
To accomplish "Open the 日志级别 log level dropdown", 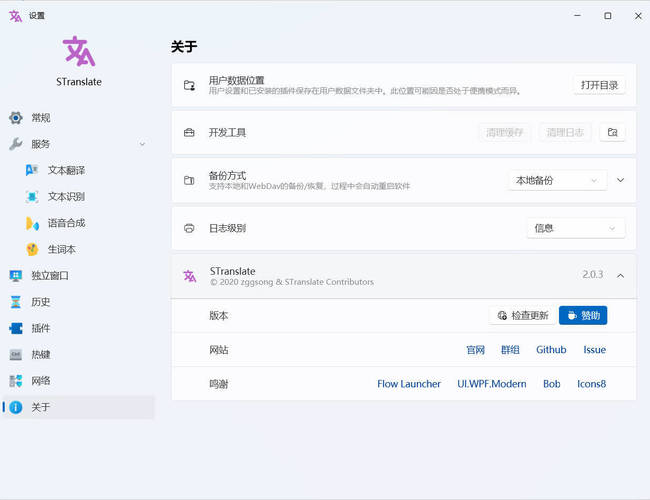I will coord(575,228).
